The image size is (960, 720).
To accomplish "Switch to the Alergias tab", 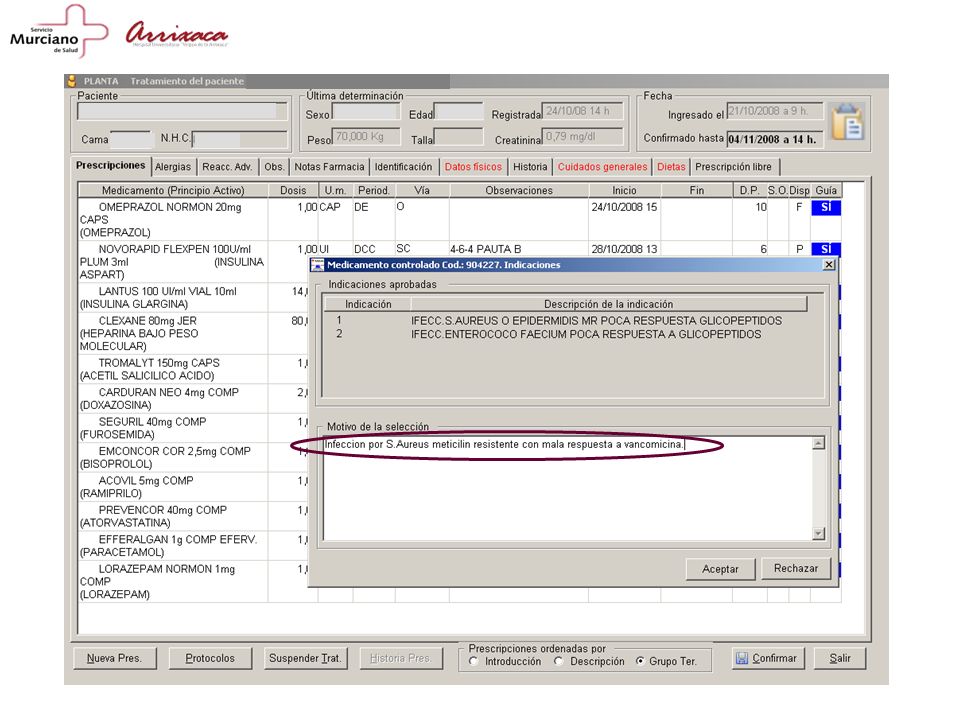I will pos(173,167).
